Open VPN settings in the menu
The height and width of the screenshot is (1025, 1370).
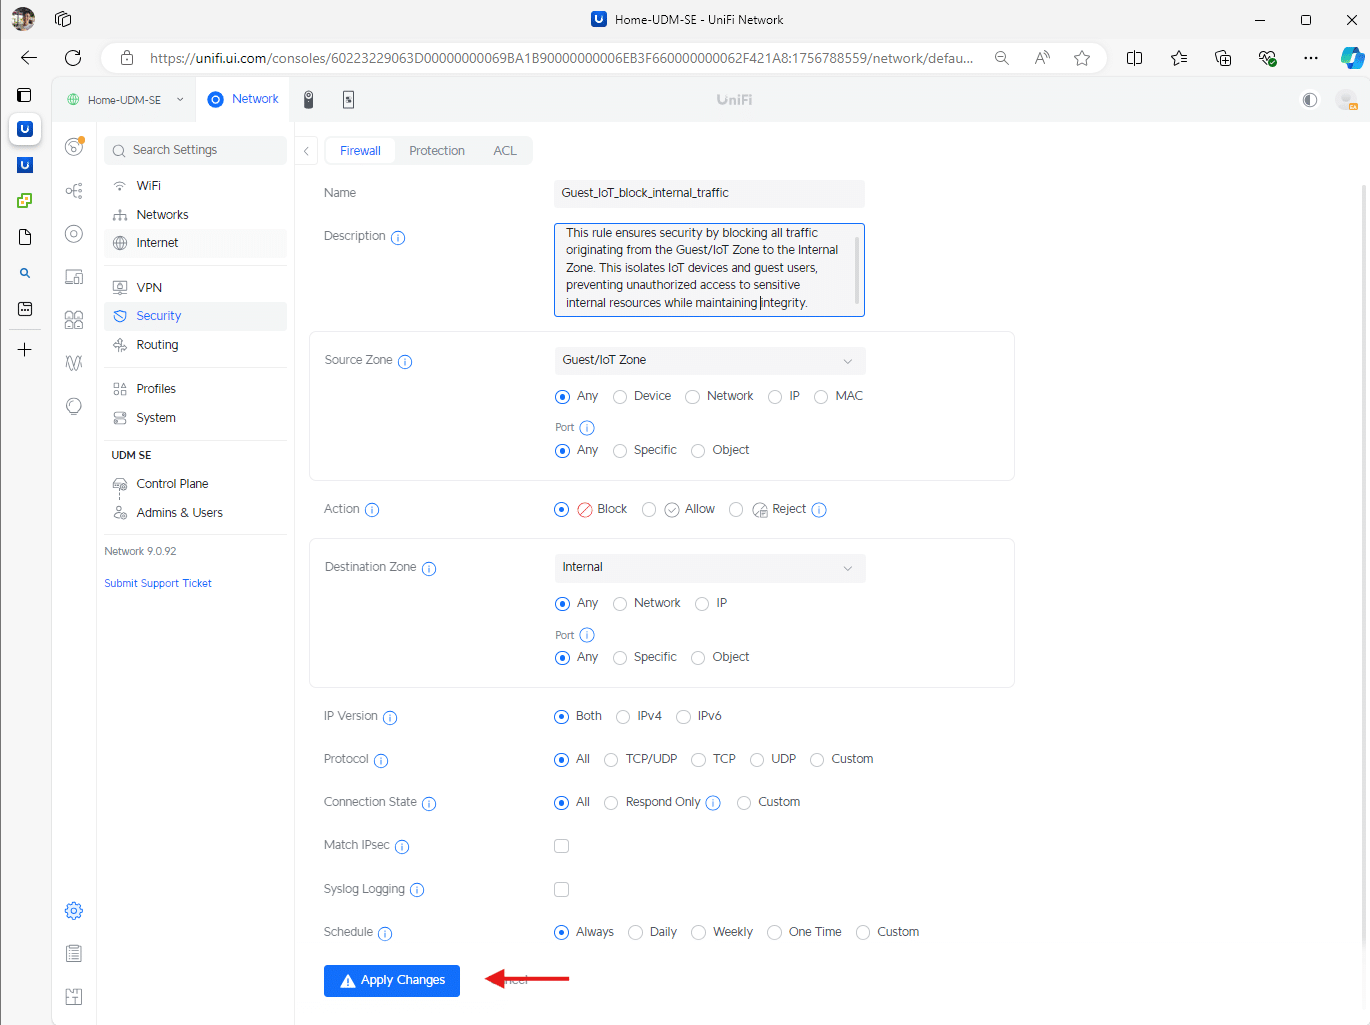[x=195, y=287]
